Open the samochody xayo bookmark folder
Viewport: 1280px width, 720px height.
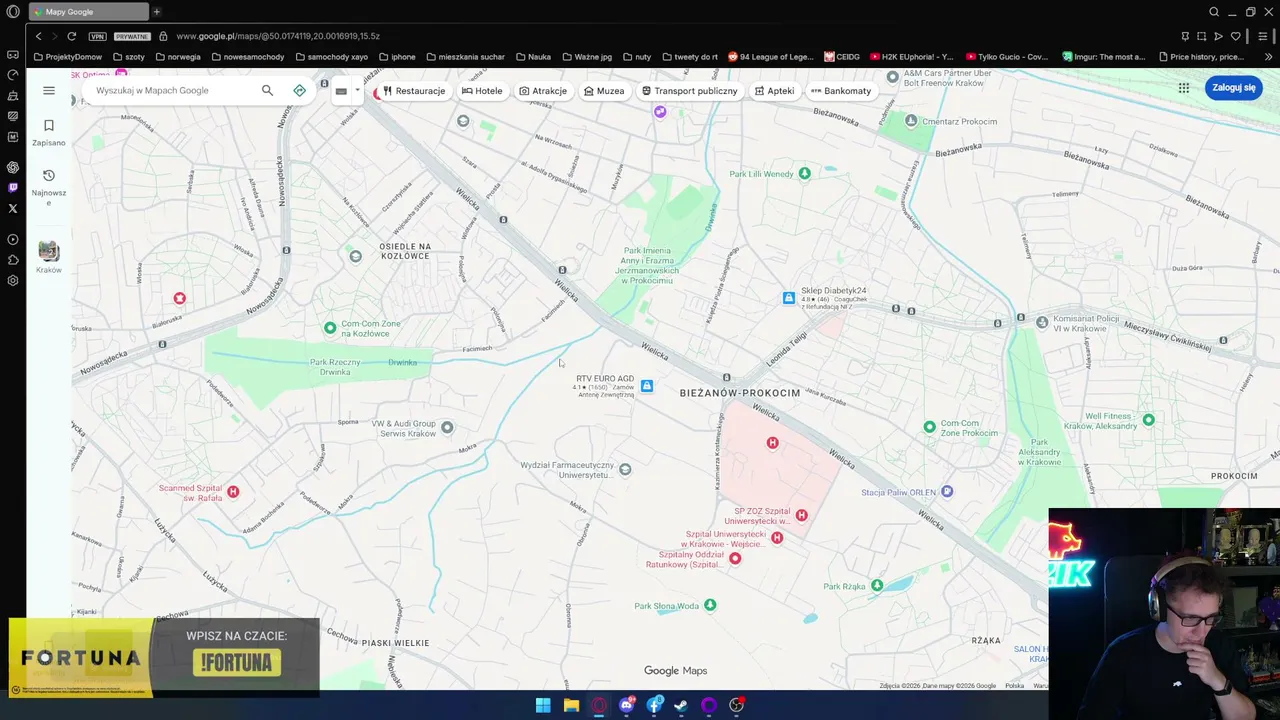[331, 57]
